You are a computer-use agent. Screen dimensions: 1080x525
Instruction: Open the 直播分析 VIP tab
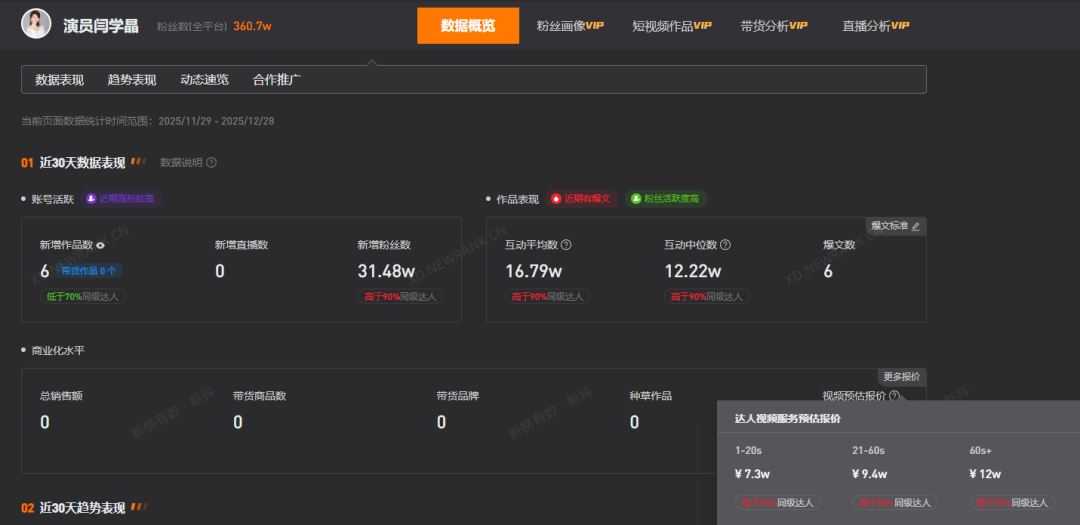876,26
